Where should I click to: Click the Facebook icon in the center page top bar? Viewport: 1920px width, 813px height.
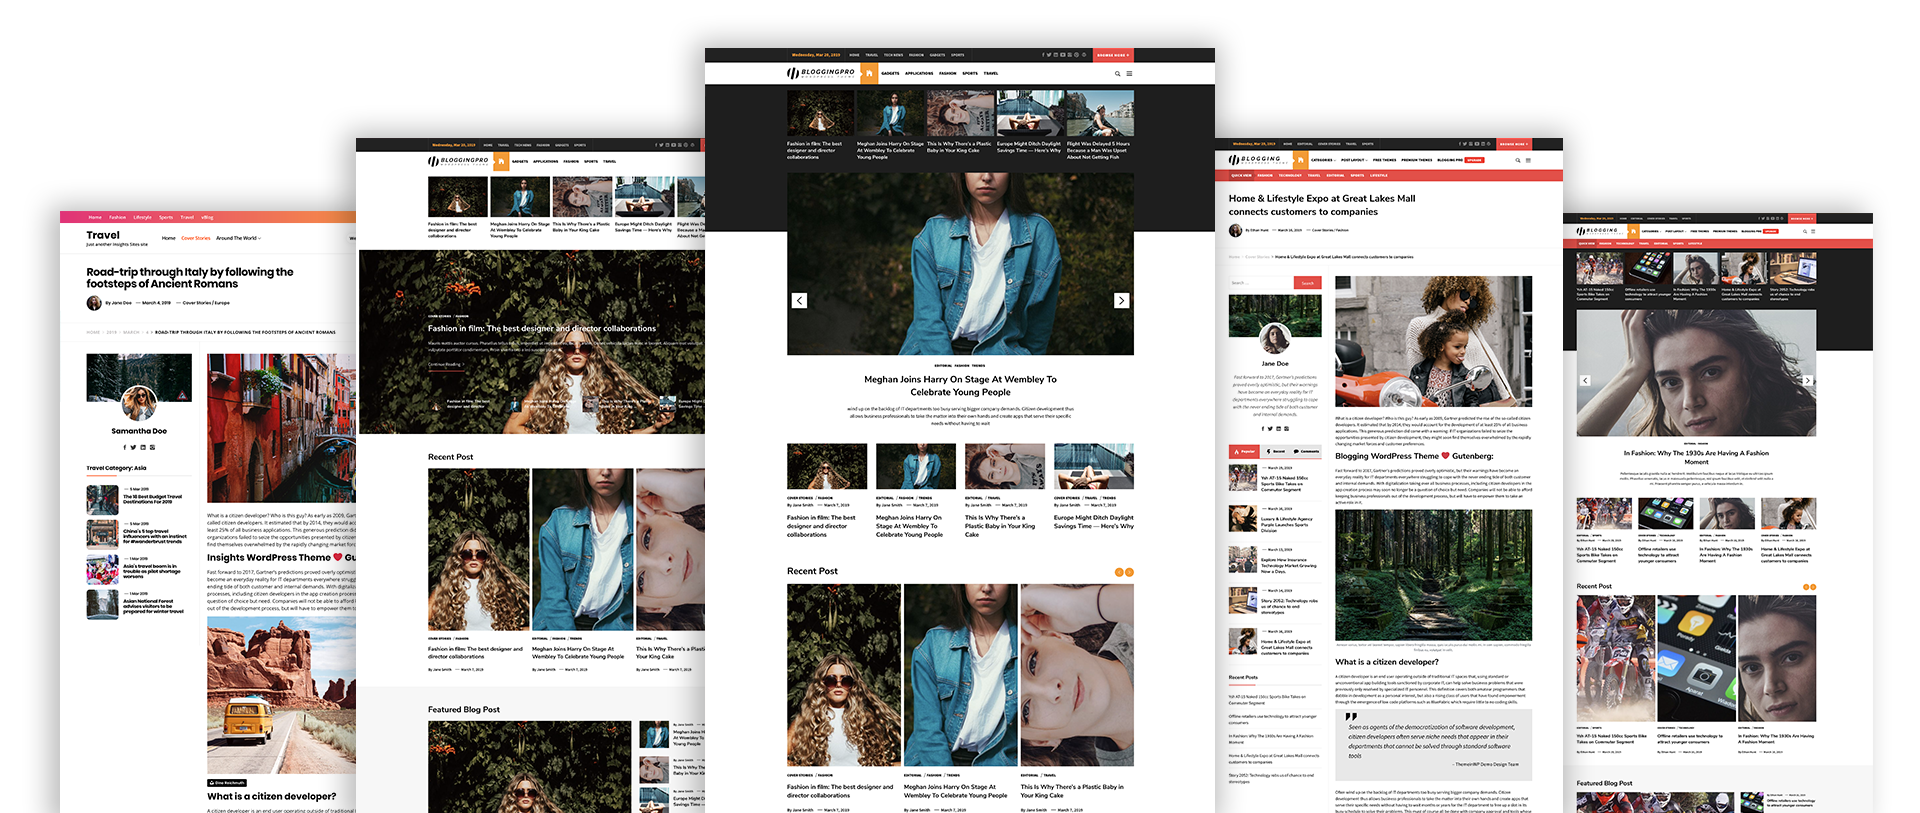pos(1044,55)
